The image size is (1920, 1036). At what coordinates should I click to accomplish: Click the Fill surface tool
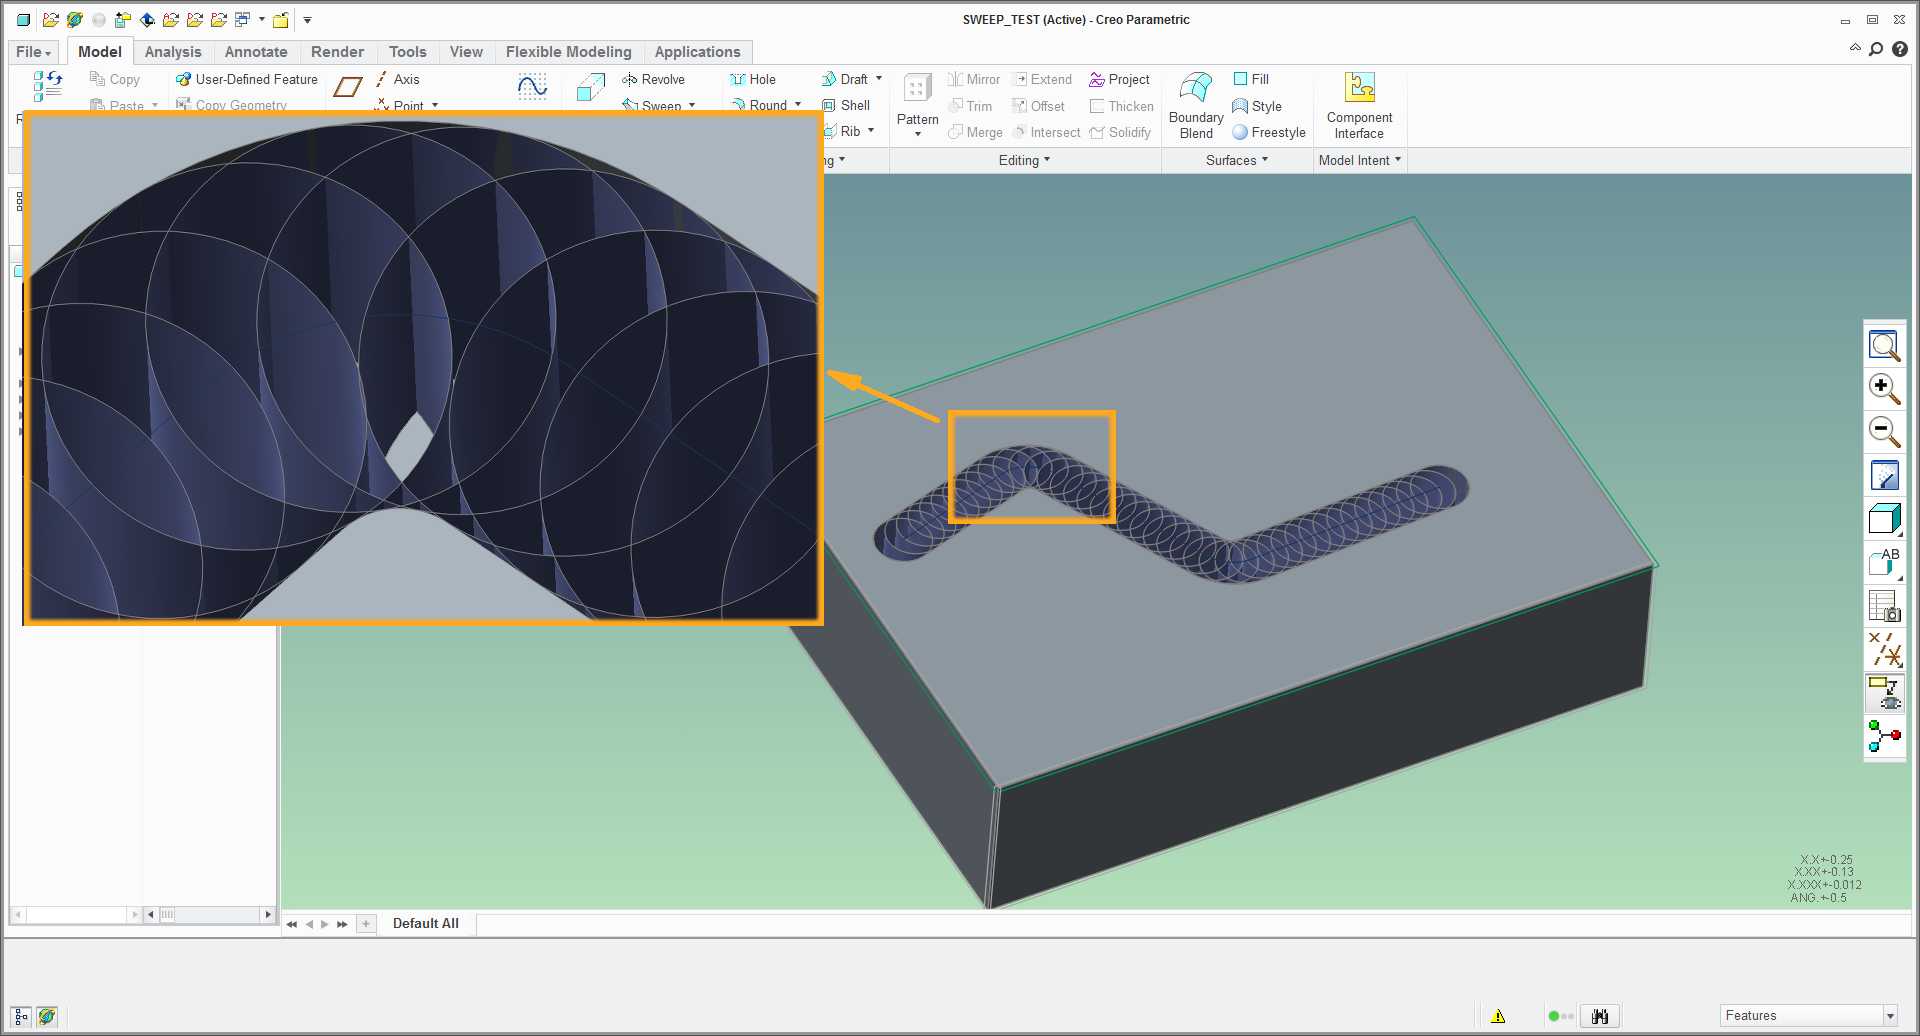pyautogui.click(x=1251, y=79)
